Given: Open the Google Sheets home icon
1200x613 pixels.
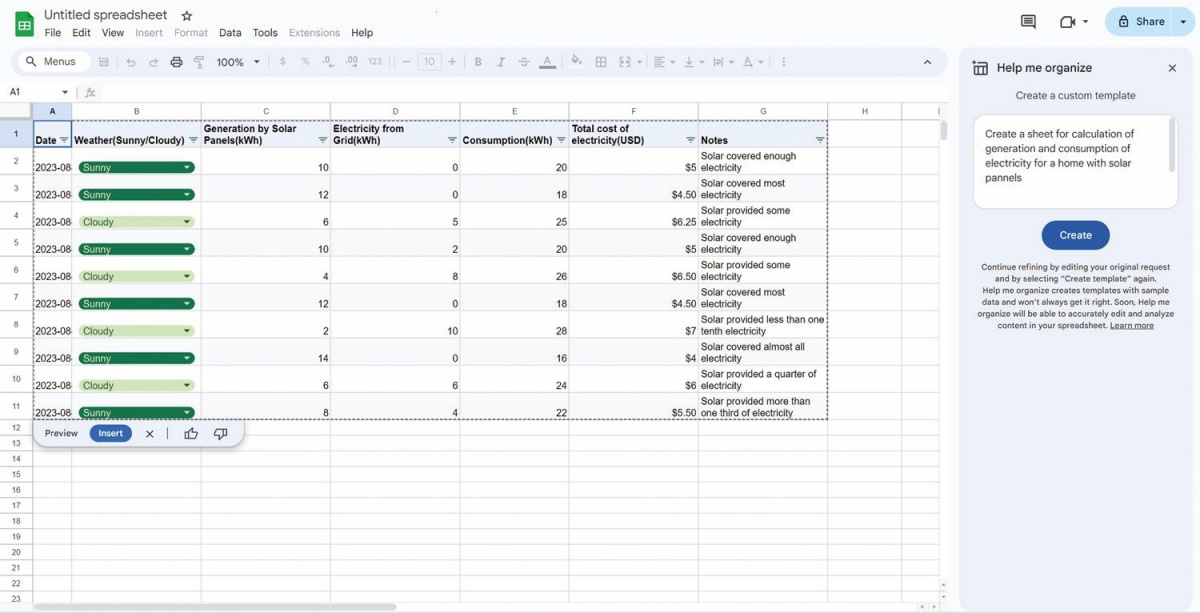Looking at the screenshot, I should coord(24,23).
